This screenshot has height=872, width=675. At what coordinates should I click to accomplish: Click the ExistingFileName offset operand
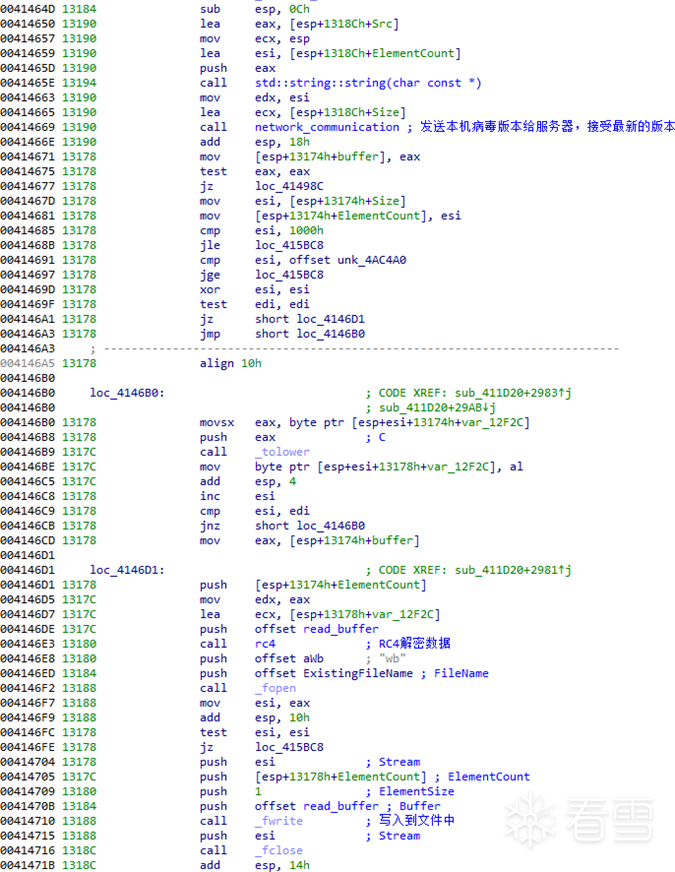[358, 673]
